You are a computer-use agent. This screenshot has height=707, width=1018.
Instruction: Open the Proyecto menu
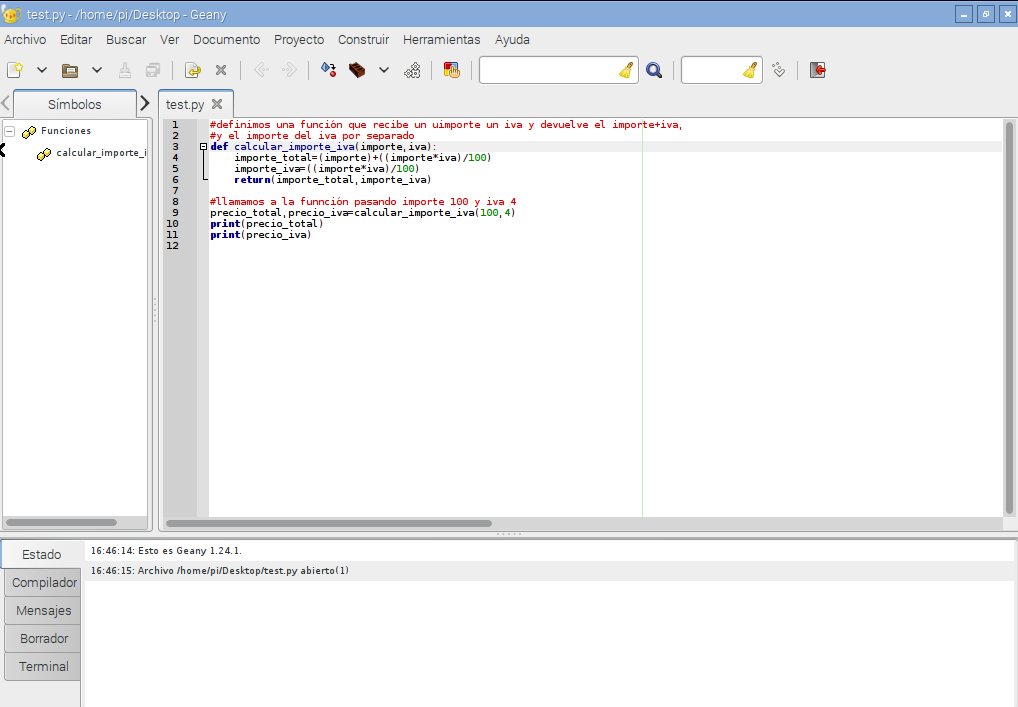(299, 40)
